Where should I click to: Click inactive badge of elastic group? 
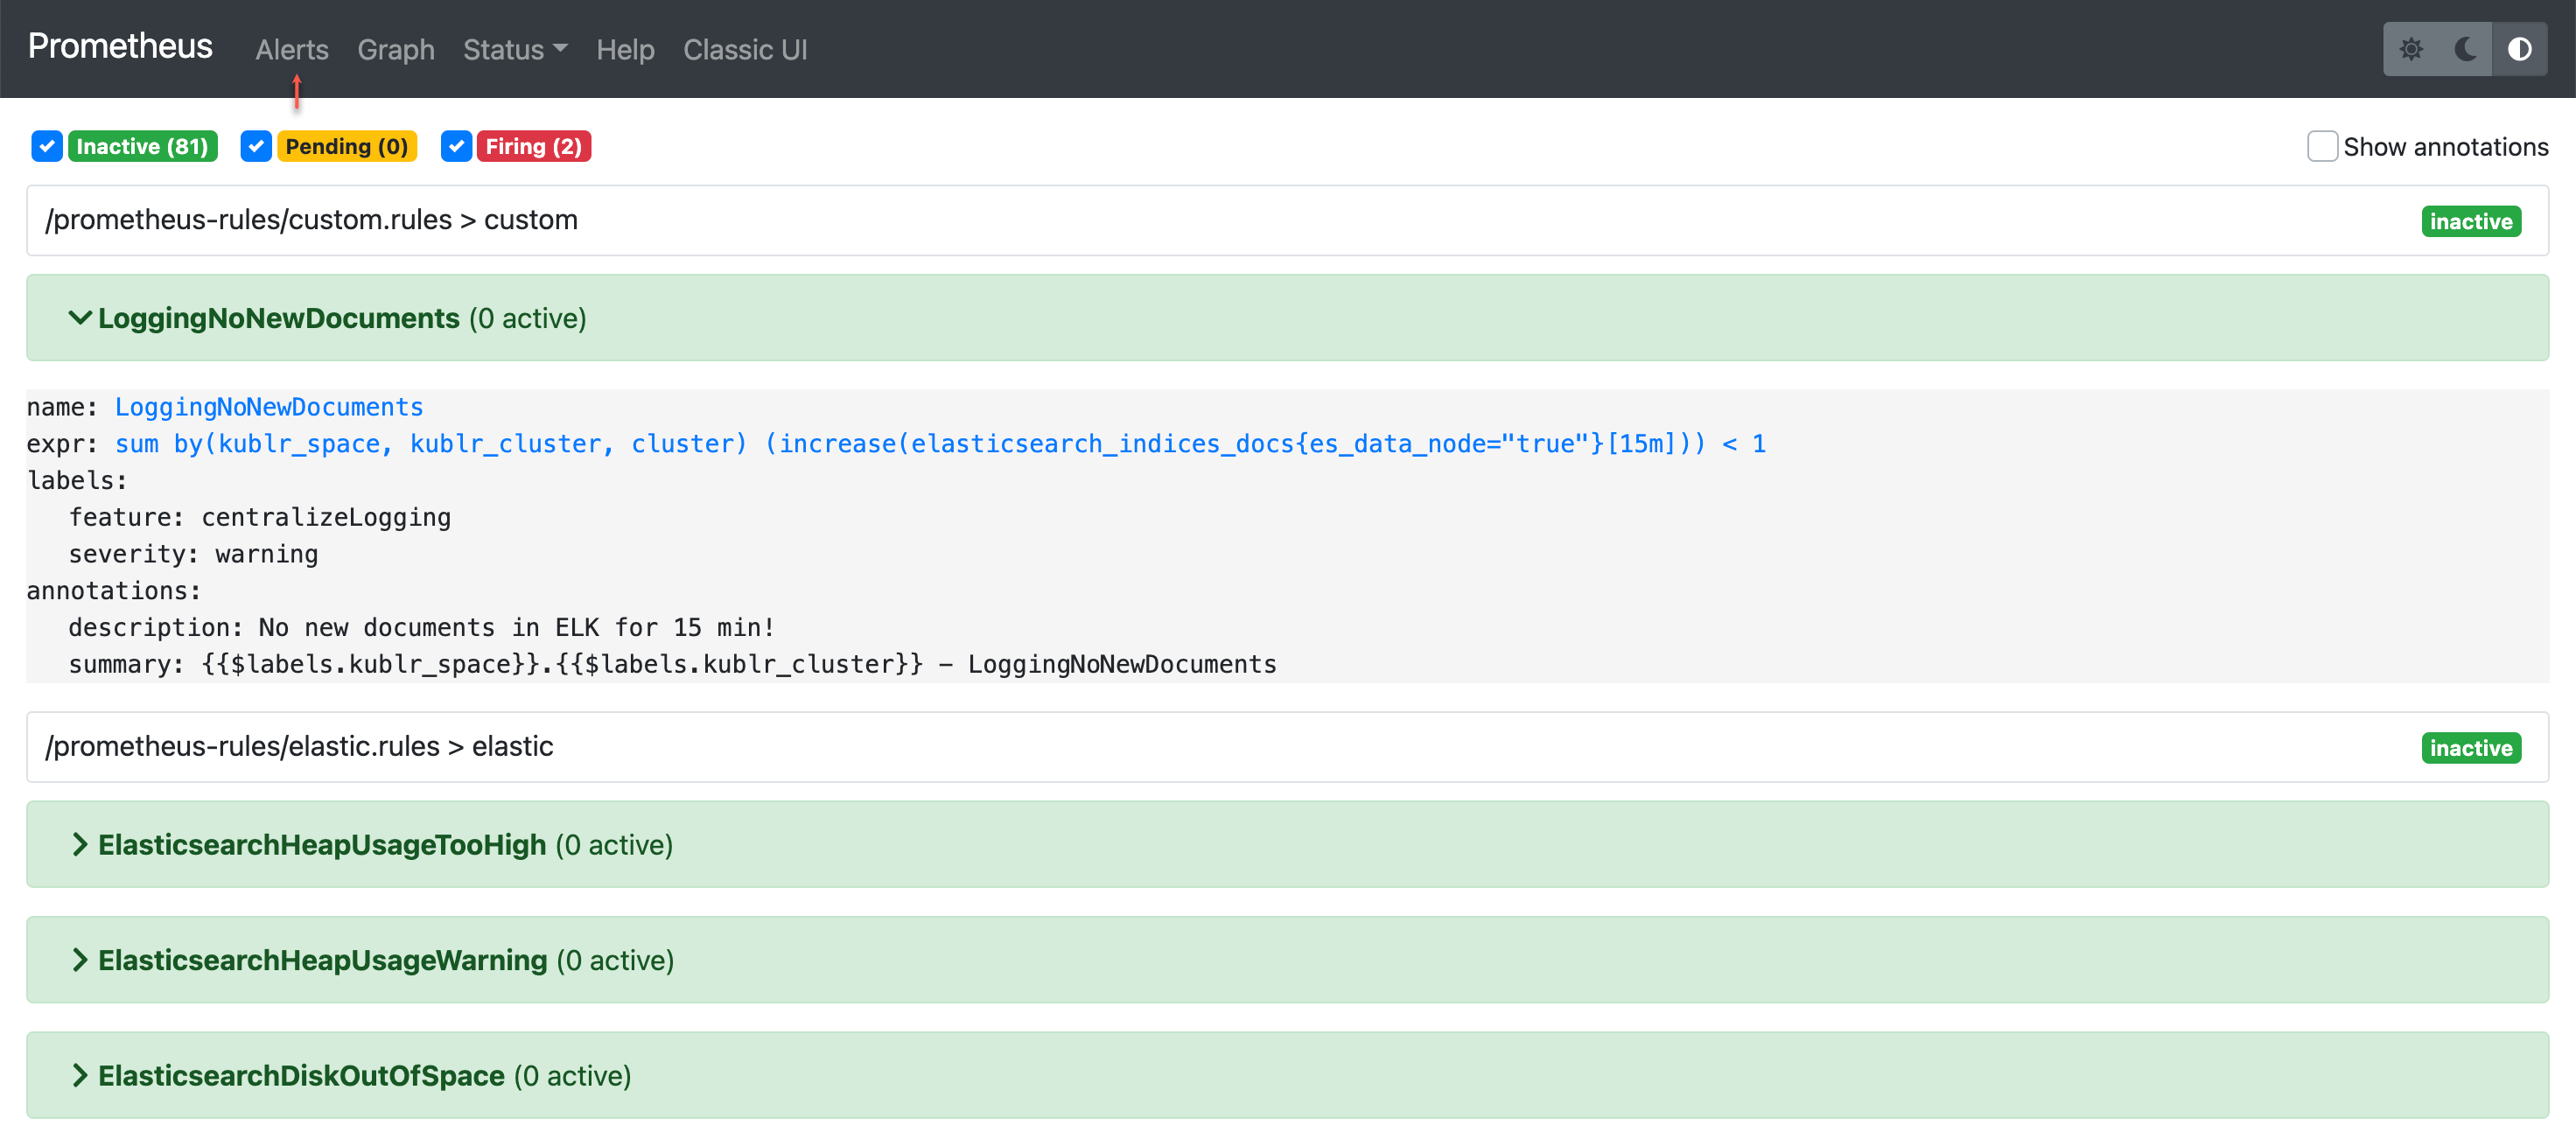coord(2471,748)
